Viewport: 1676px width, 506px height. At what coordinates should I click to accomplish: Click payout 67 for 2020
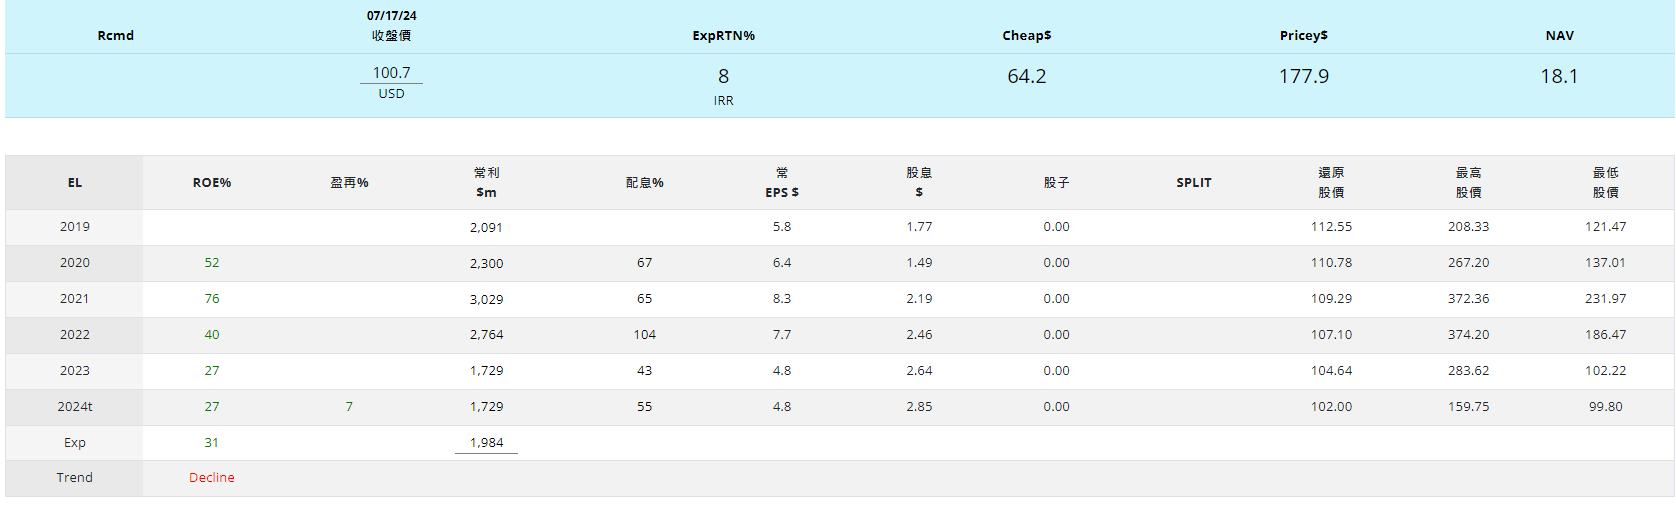(644, 263)
